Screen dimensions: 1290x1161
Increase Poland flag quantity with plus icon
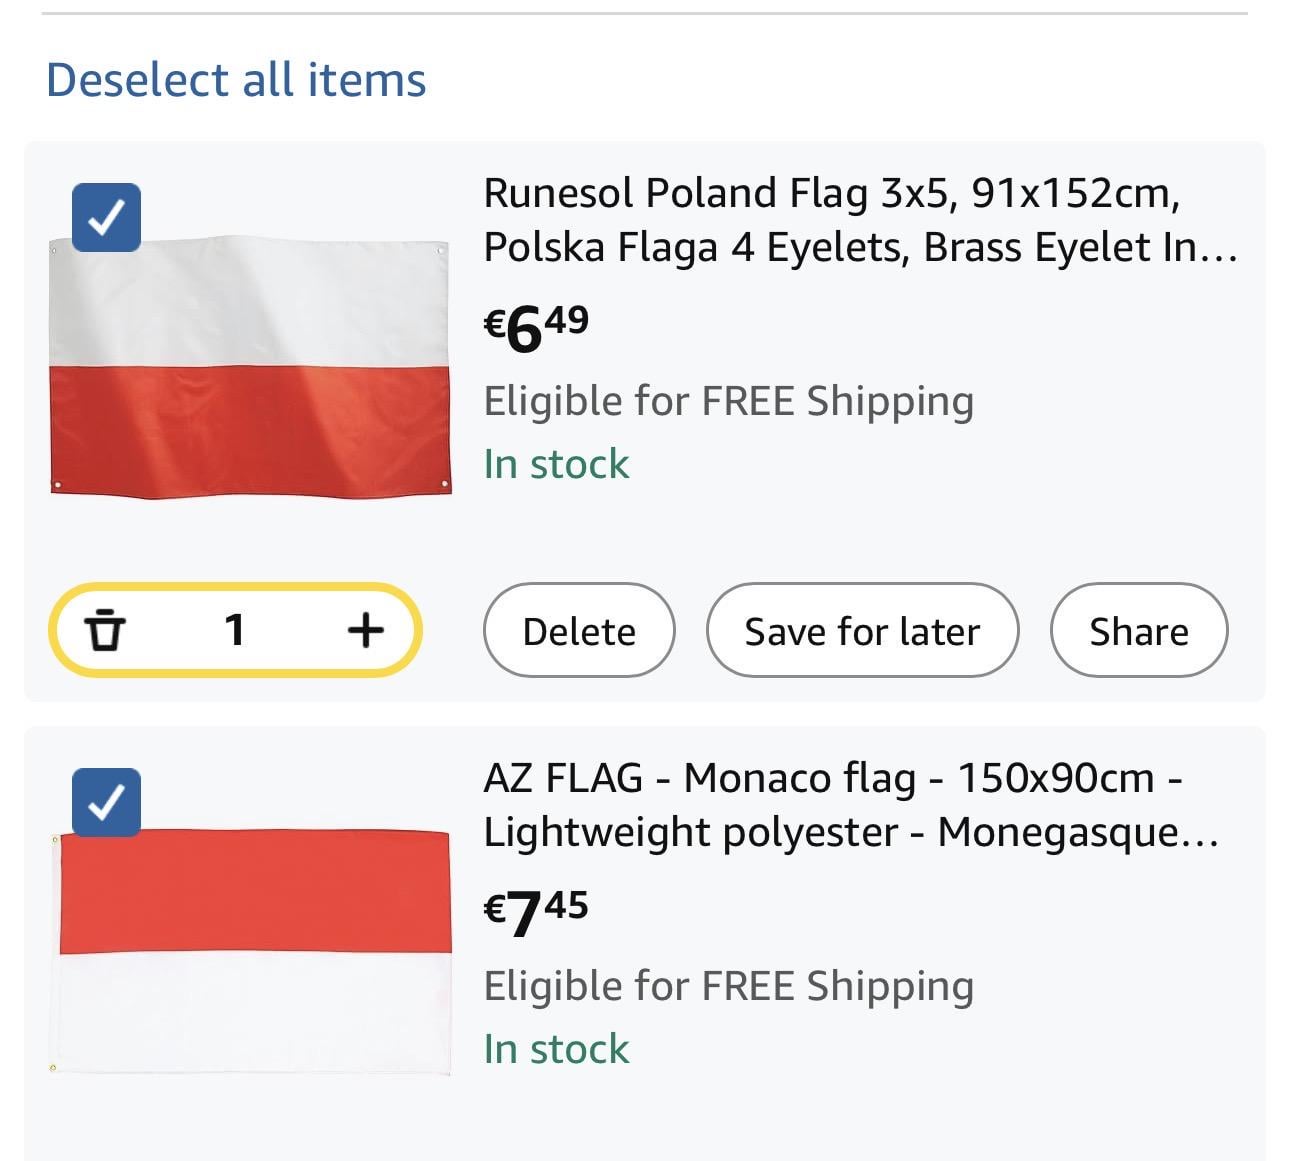tap(365, 630)
